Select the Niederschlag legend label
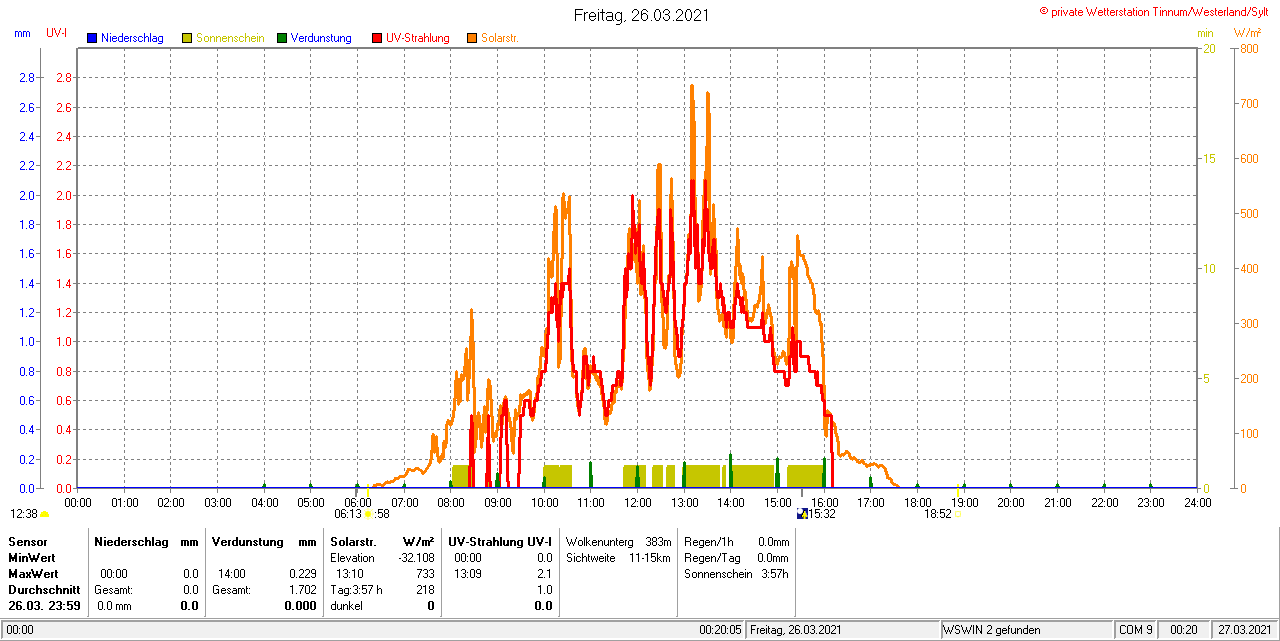This screenshot has height=641, width=1280. (132, 38)
